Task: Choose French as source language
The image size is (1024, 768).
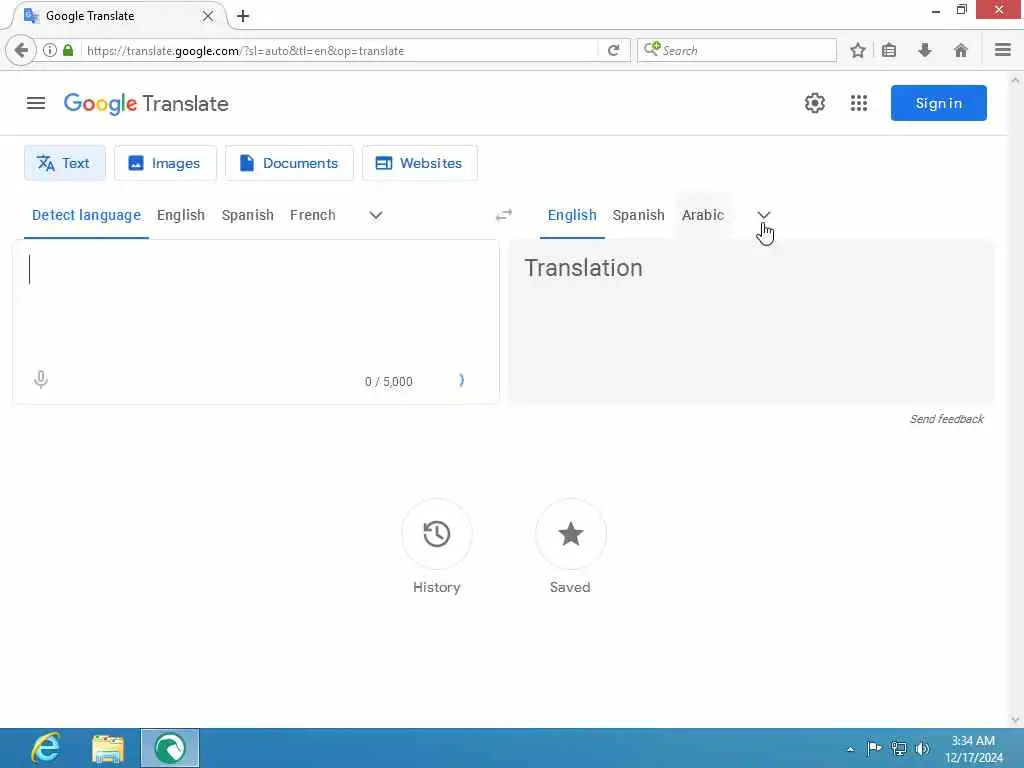Action: point(313,215)
